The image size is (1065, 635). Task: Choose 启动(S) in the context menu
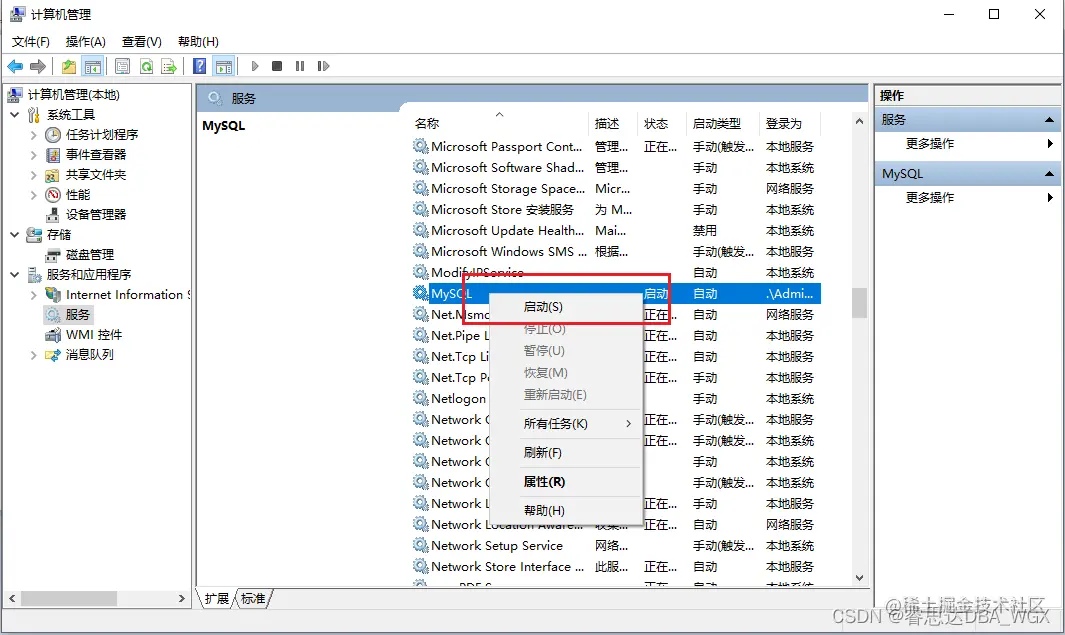click(566, 307)
